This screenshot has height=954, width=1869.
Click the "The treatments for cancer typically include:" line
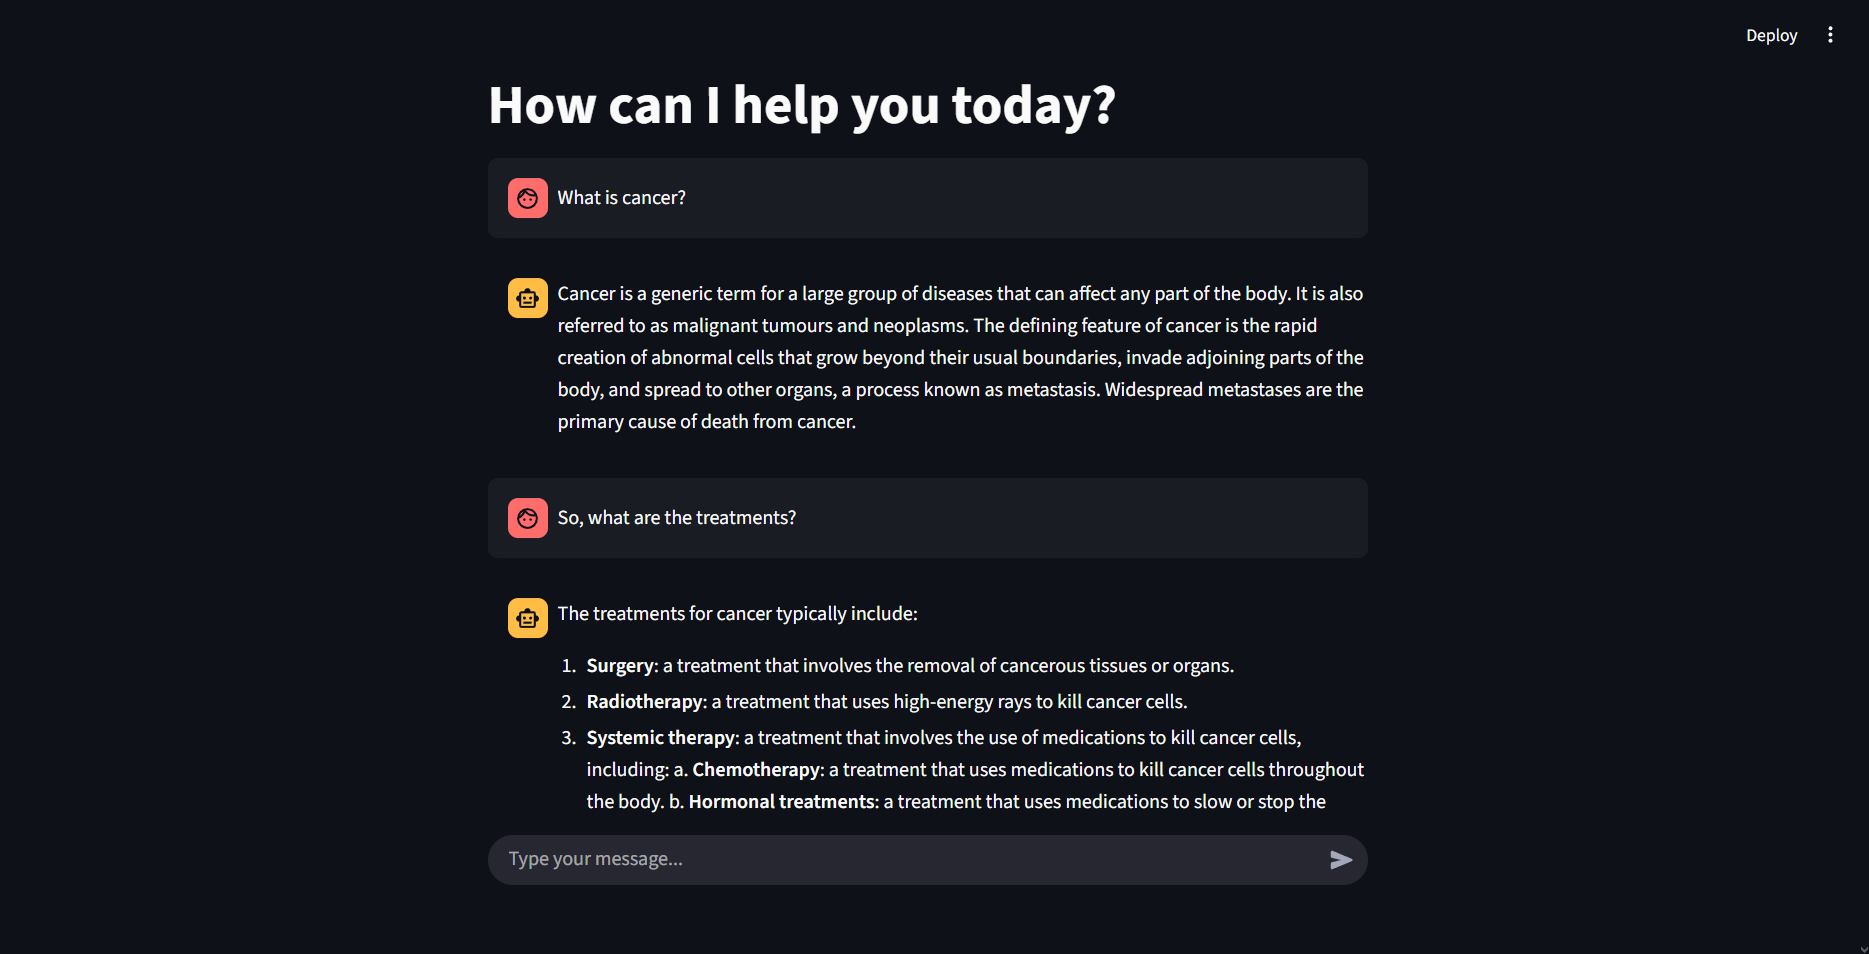coord(737,614)
